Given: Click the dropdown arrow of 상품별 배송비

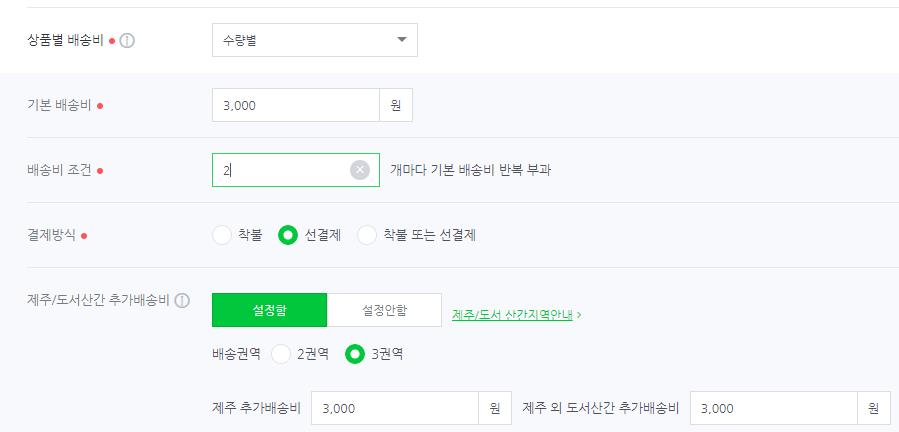Looking at the screenshot, I should click(402, 40).
